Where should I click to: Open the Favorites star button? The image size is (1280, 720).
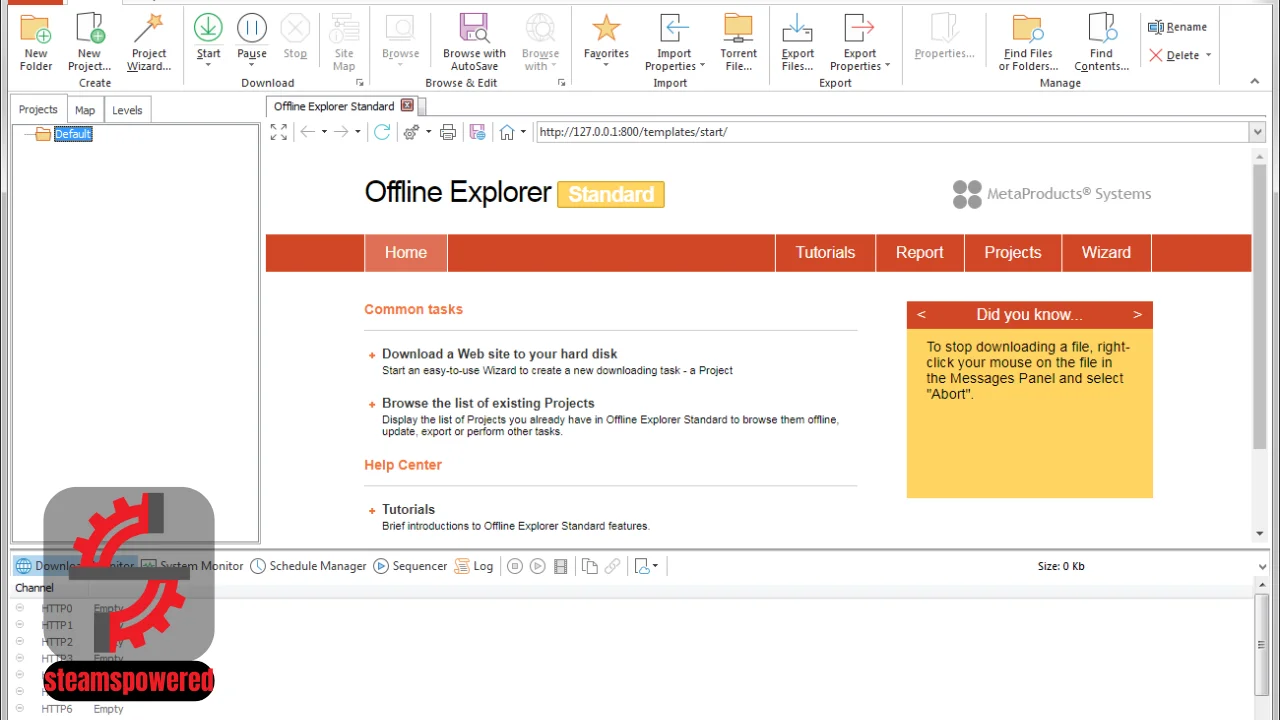point(606,34)
